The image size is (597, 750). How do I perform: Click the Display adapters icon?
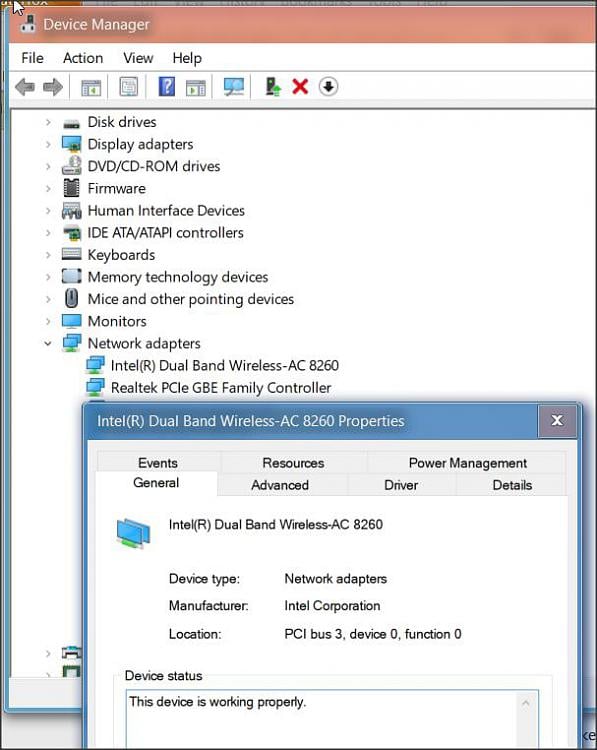pos(72,144)
